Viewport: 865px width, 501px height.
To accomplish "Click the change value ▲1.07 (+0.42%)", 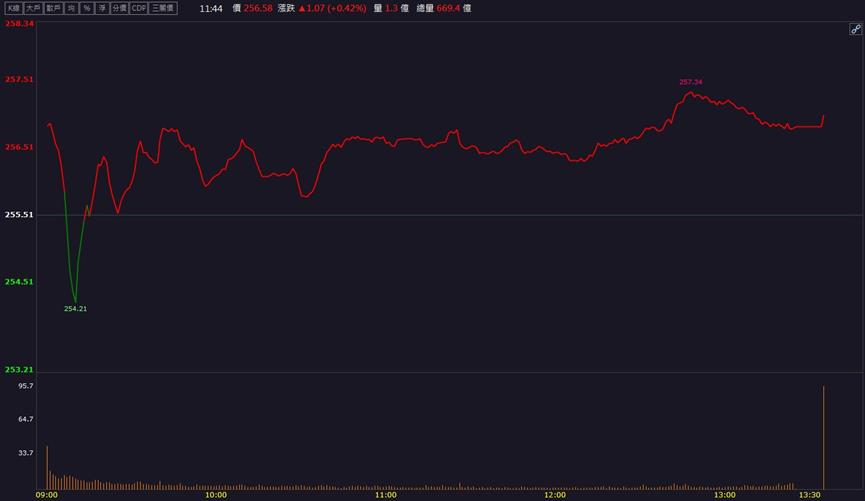I will click(332, 8).
